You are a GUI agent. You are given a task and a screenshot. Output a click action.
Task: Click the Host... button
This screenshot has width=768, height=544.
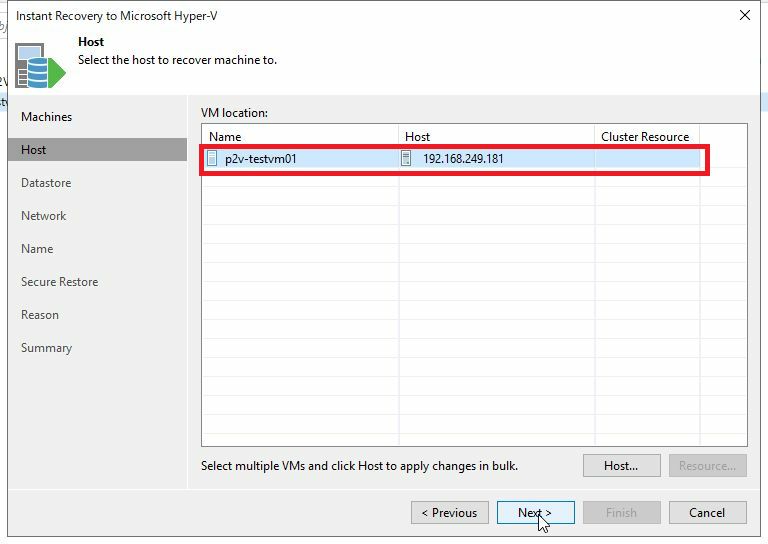(x=621, y=466)
